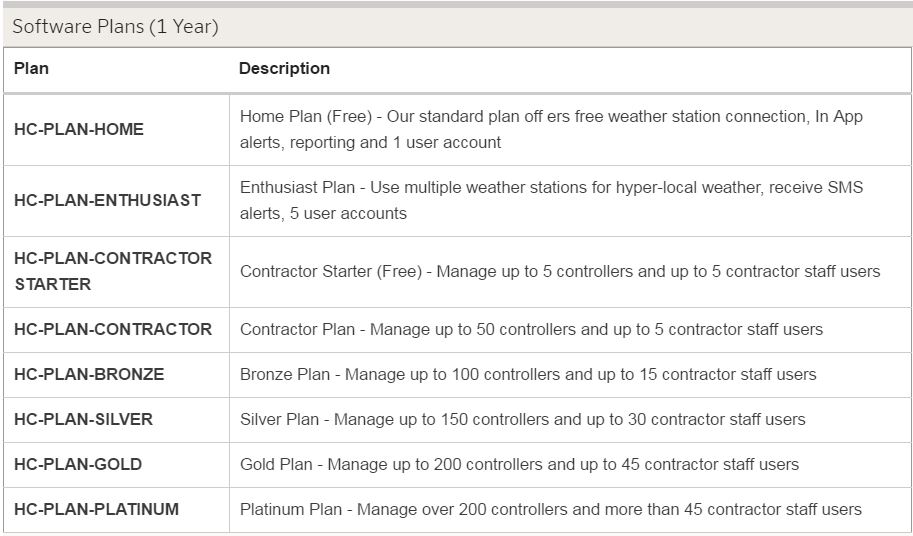Image resolution: width=913 pixels, height=536 pixels.
Task: Select the HC-PLAN-SILVER plan code
Action: [83, 419]
